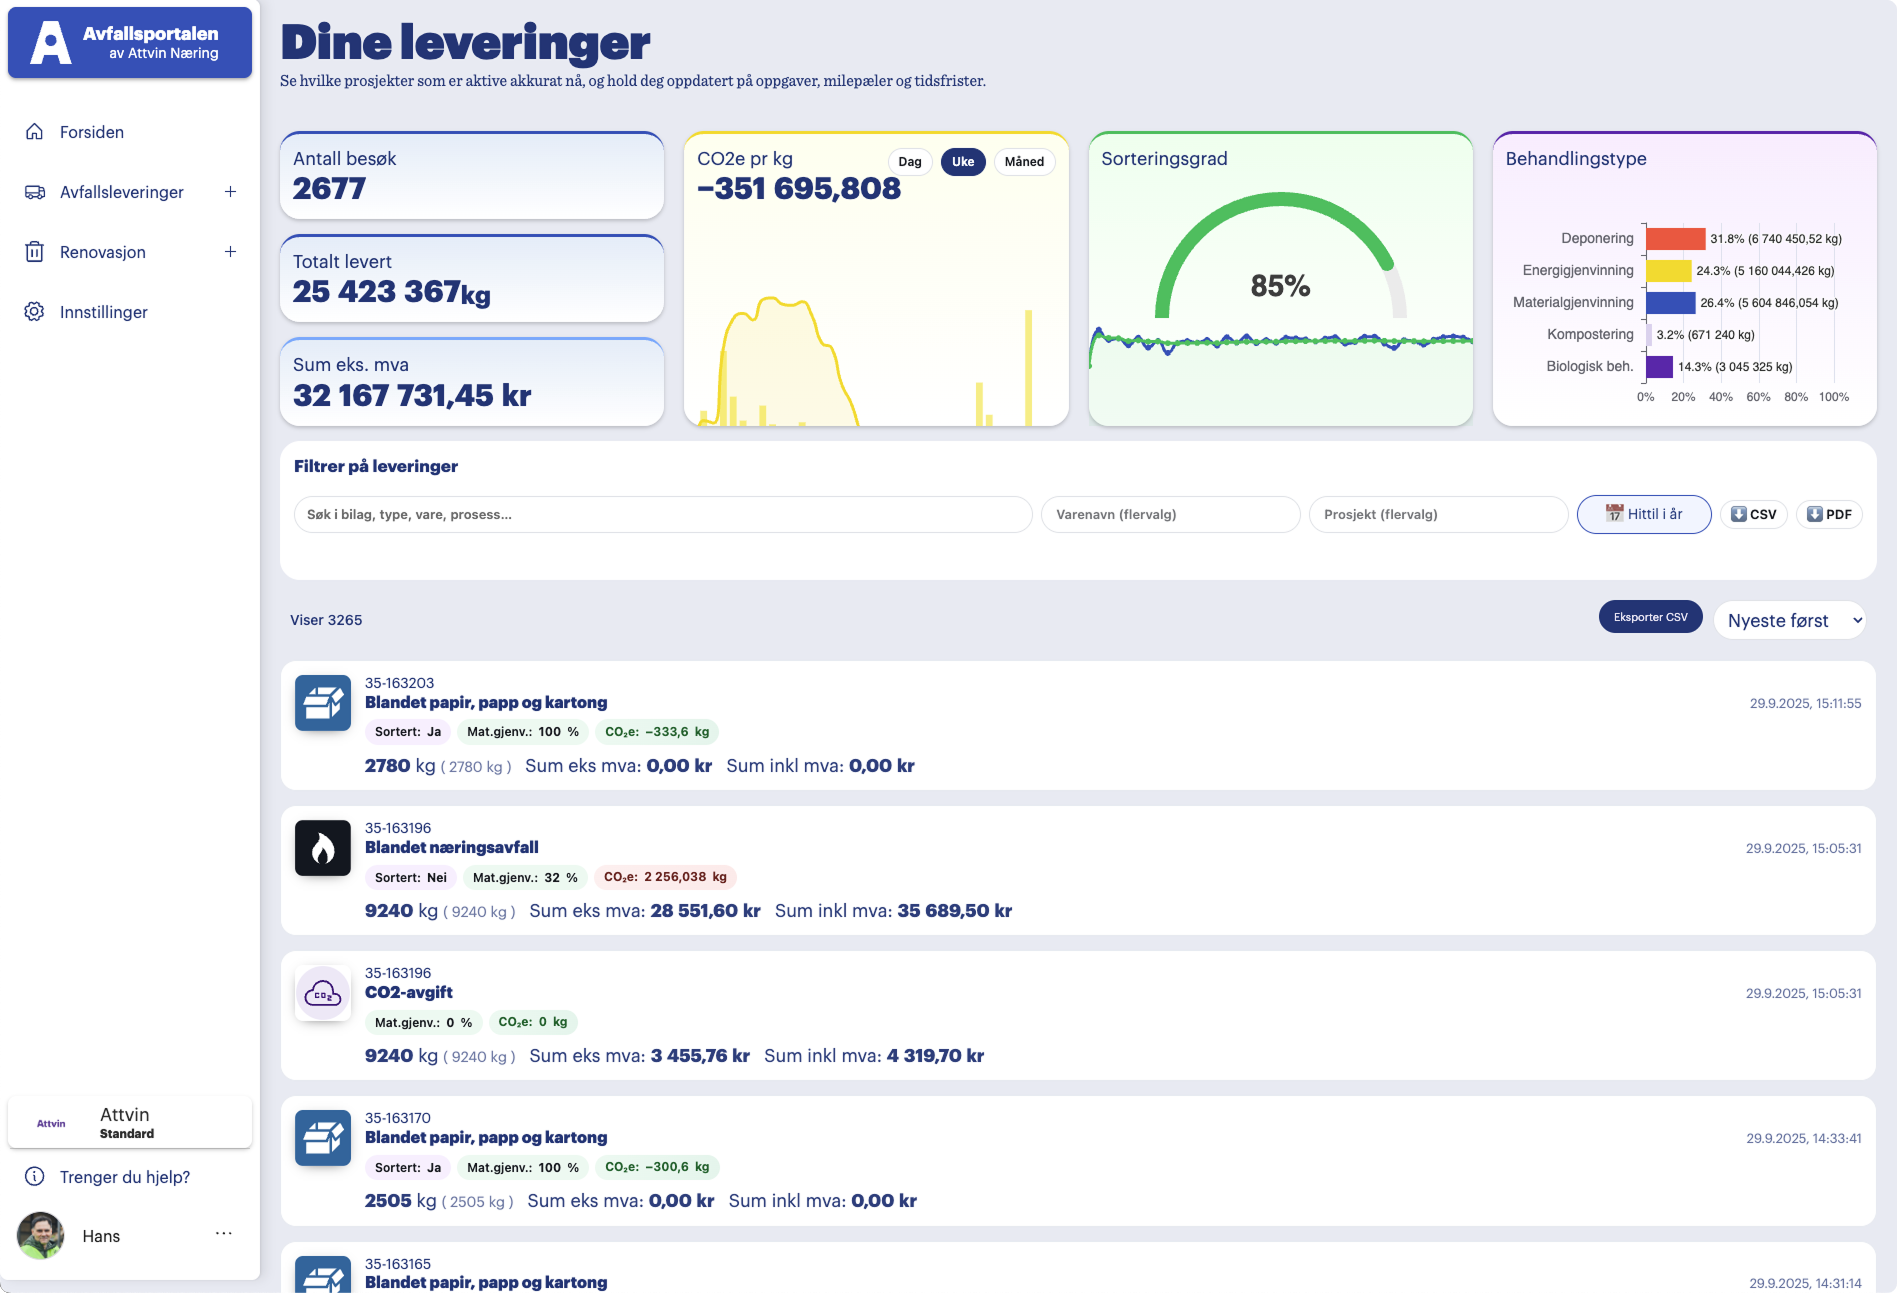Click Hans's profile avatar
1897x1293 pixels.
point(40,1235)
